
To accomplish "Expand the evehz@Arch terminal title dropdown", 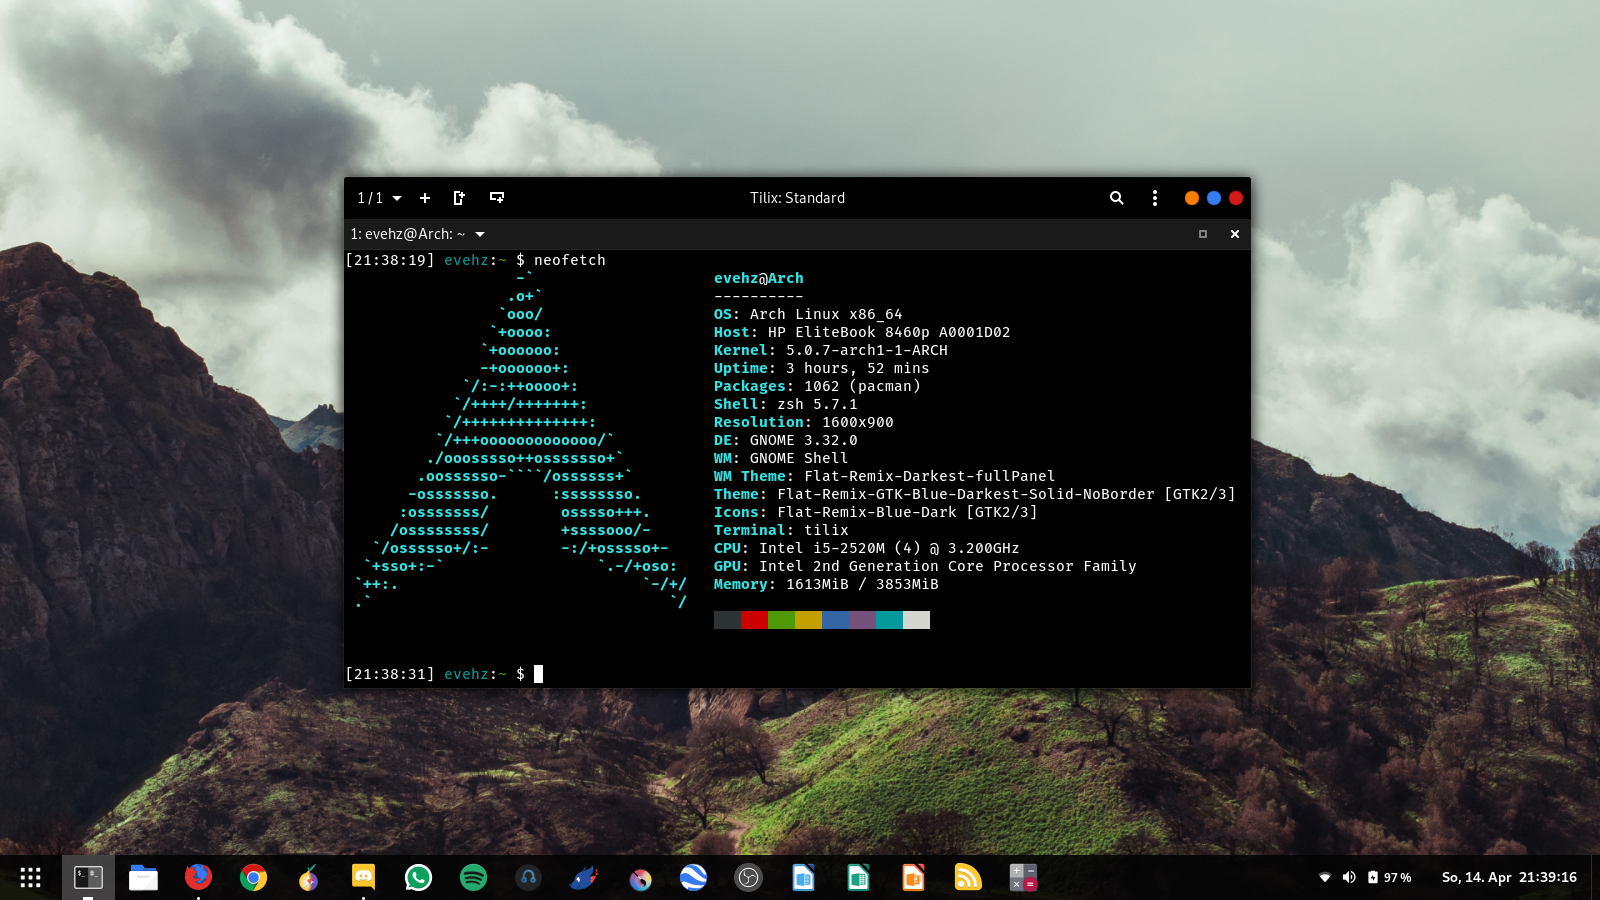I will point(418,234).
